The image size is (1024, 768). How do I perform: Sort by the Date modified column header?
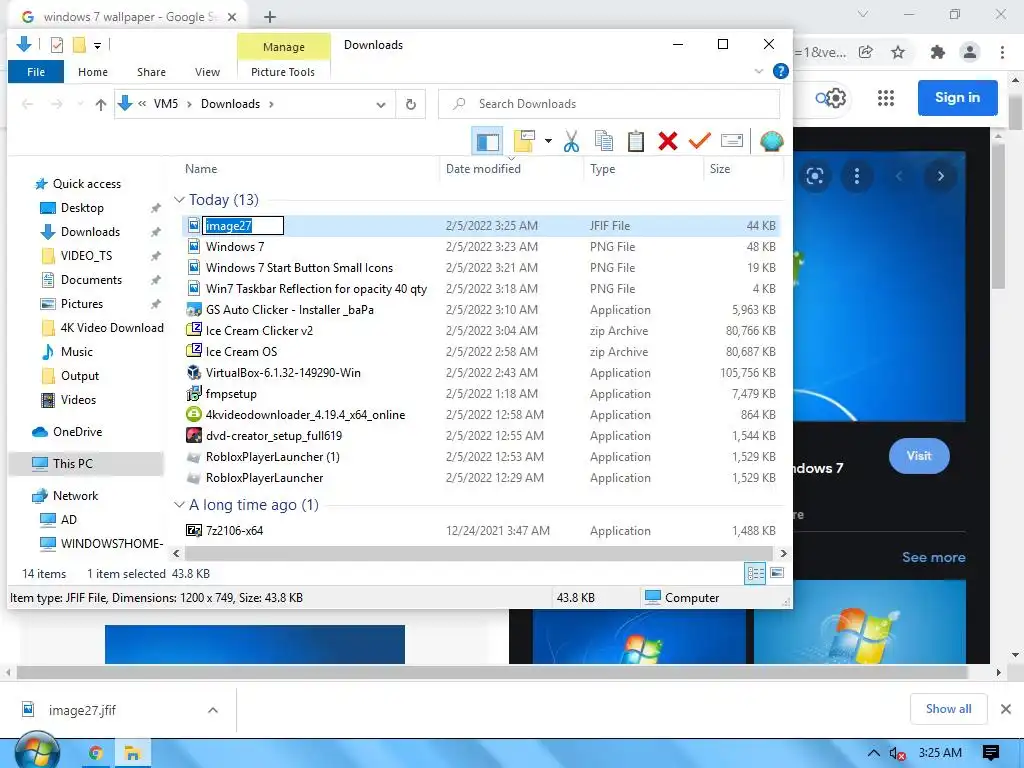point(483,168)
